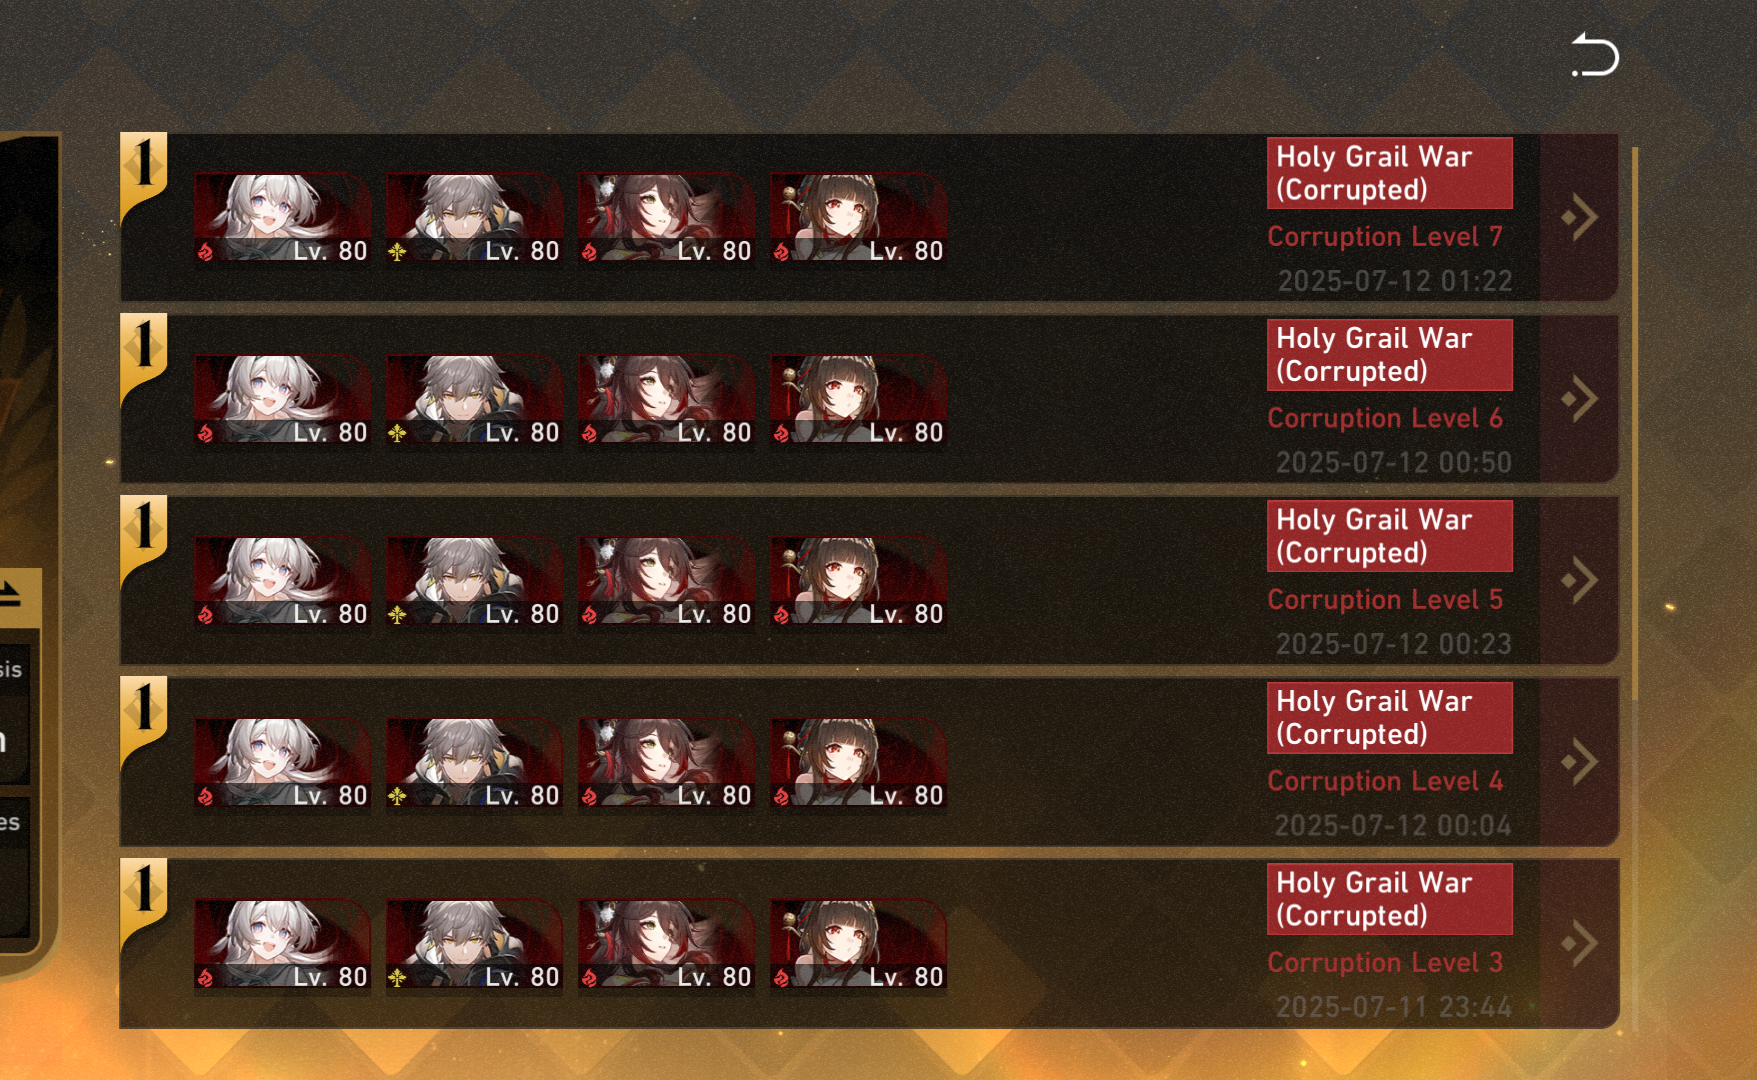Click the back arrow icon

pyautogui.click(x=1594, y=55)
